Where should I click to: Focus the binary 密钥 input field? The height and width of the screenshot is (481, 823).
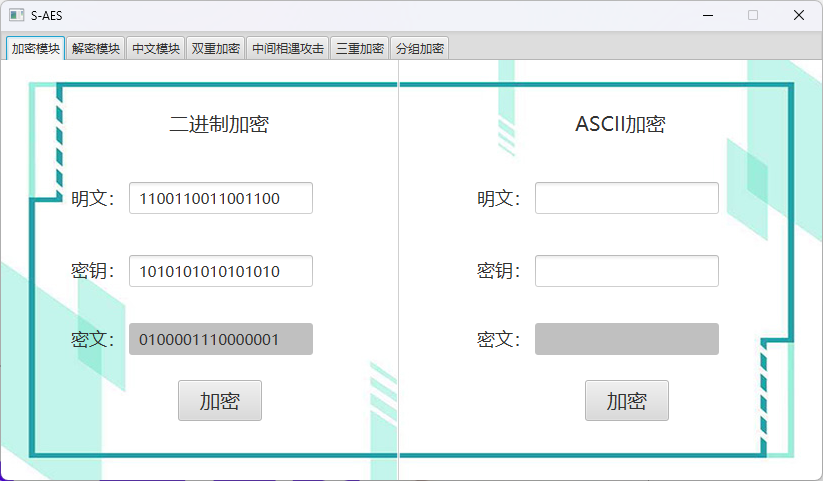pos(220,271)
